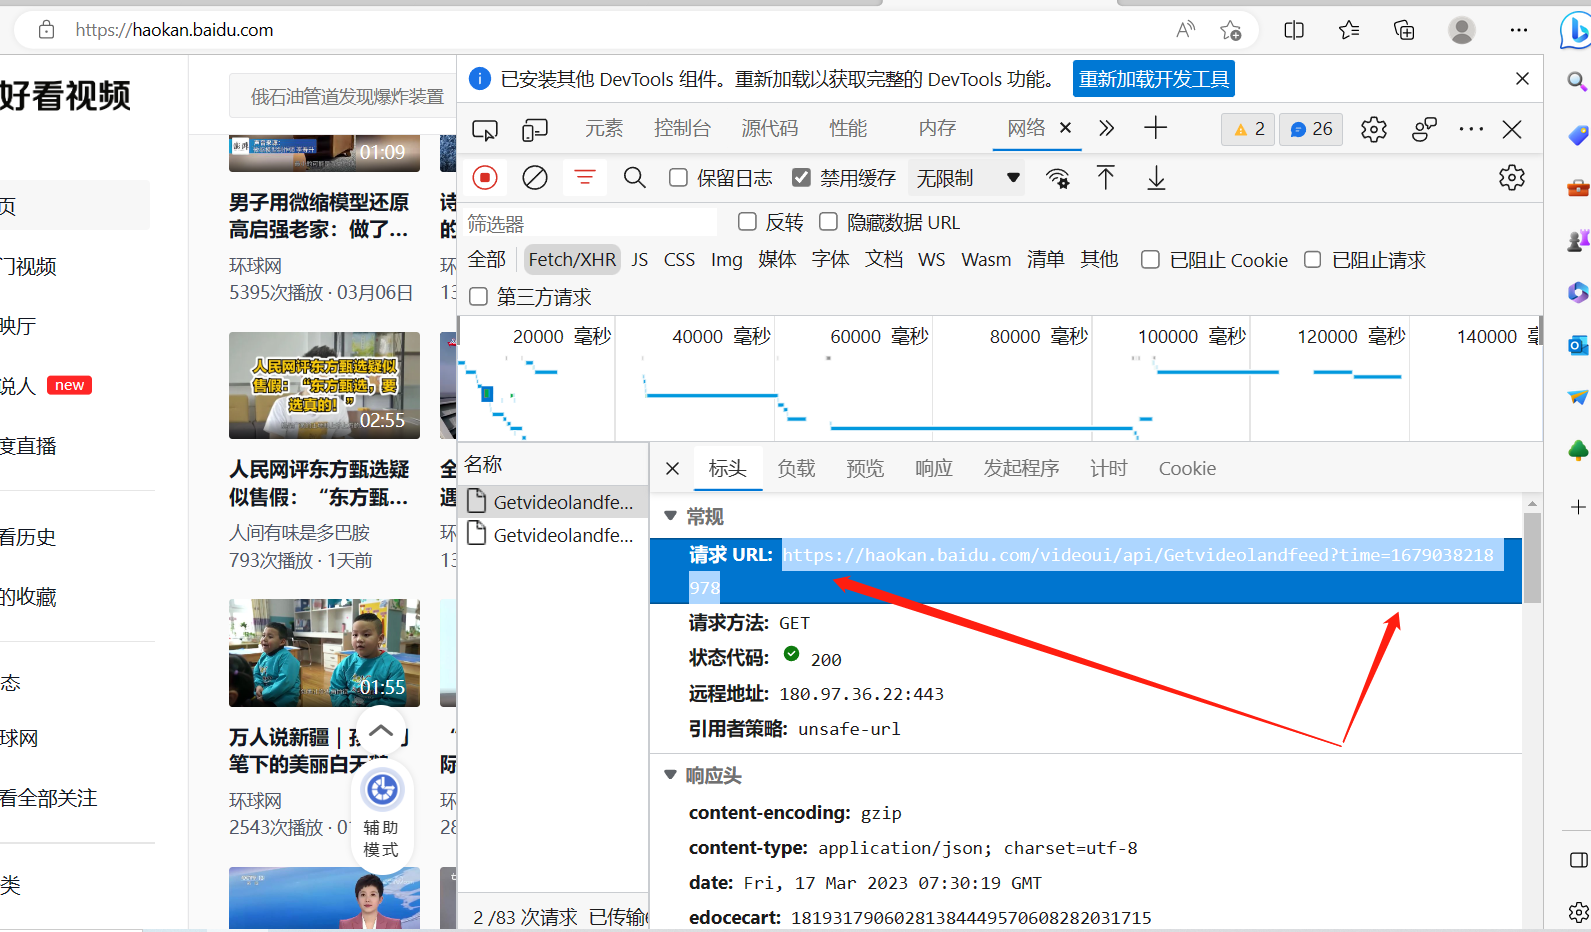Click 重新加载开发工具 reload button
The height and width of the screenshot is (932, 1591).
pos(1154,79)
